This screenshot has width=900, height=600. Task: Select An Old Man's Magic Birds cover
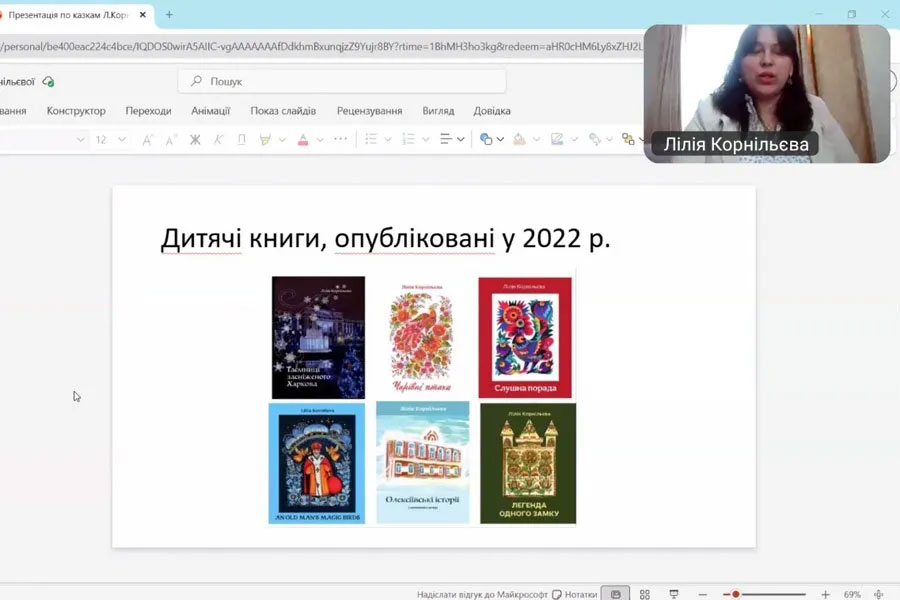317,463
